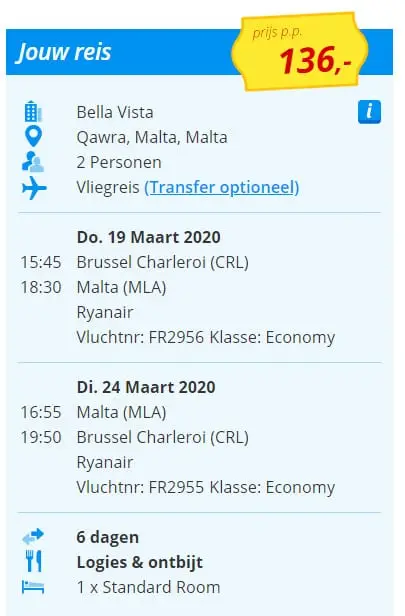Open the Transfer optioneel link
This screenshot has width=405, height=616.
222,187
